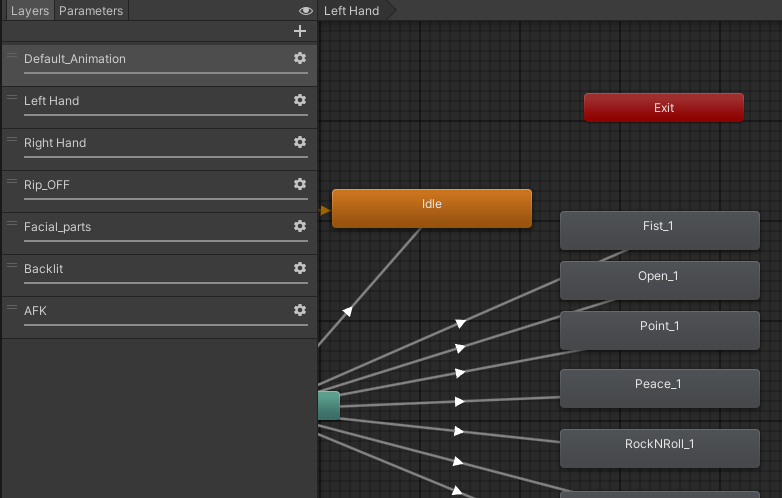Click the Left Hand breadcrumb
The height and width of the screenshot is (498, 782).
[352, 10]
